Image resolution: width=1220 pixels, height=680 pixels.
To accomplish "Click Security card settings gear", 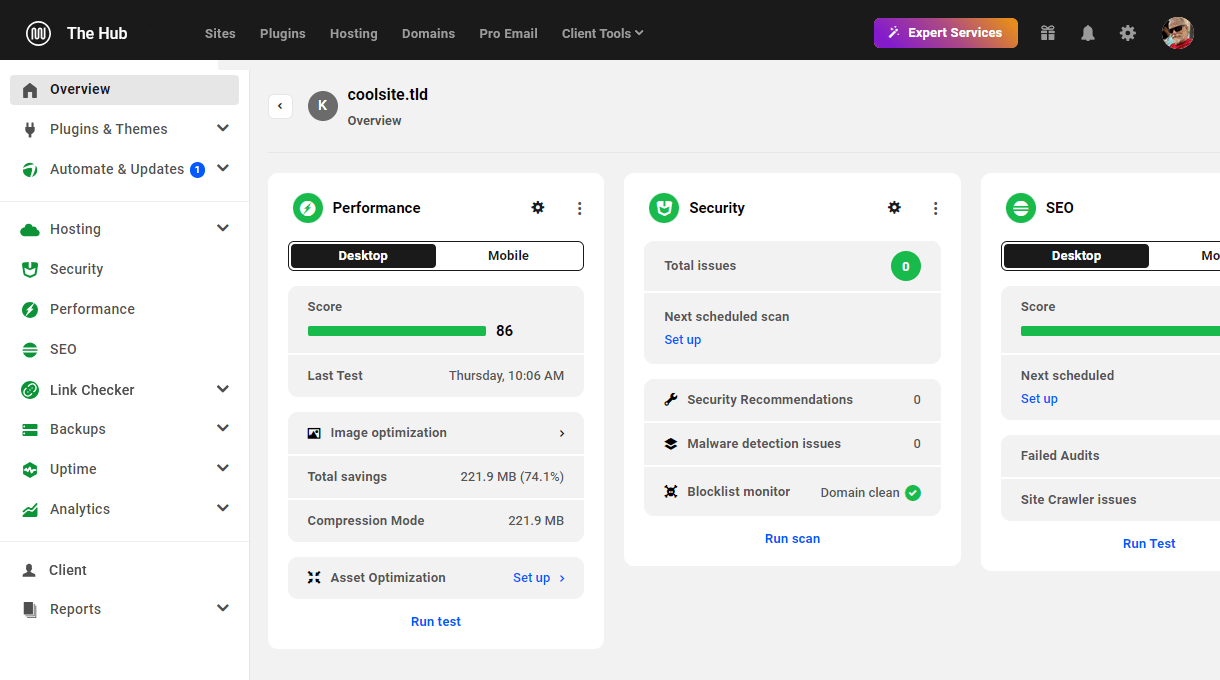I will pyautogui.click(x=894, y=208).
